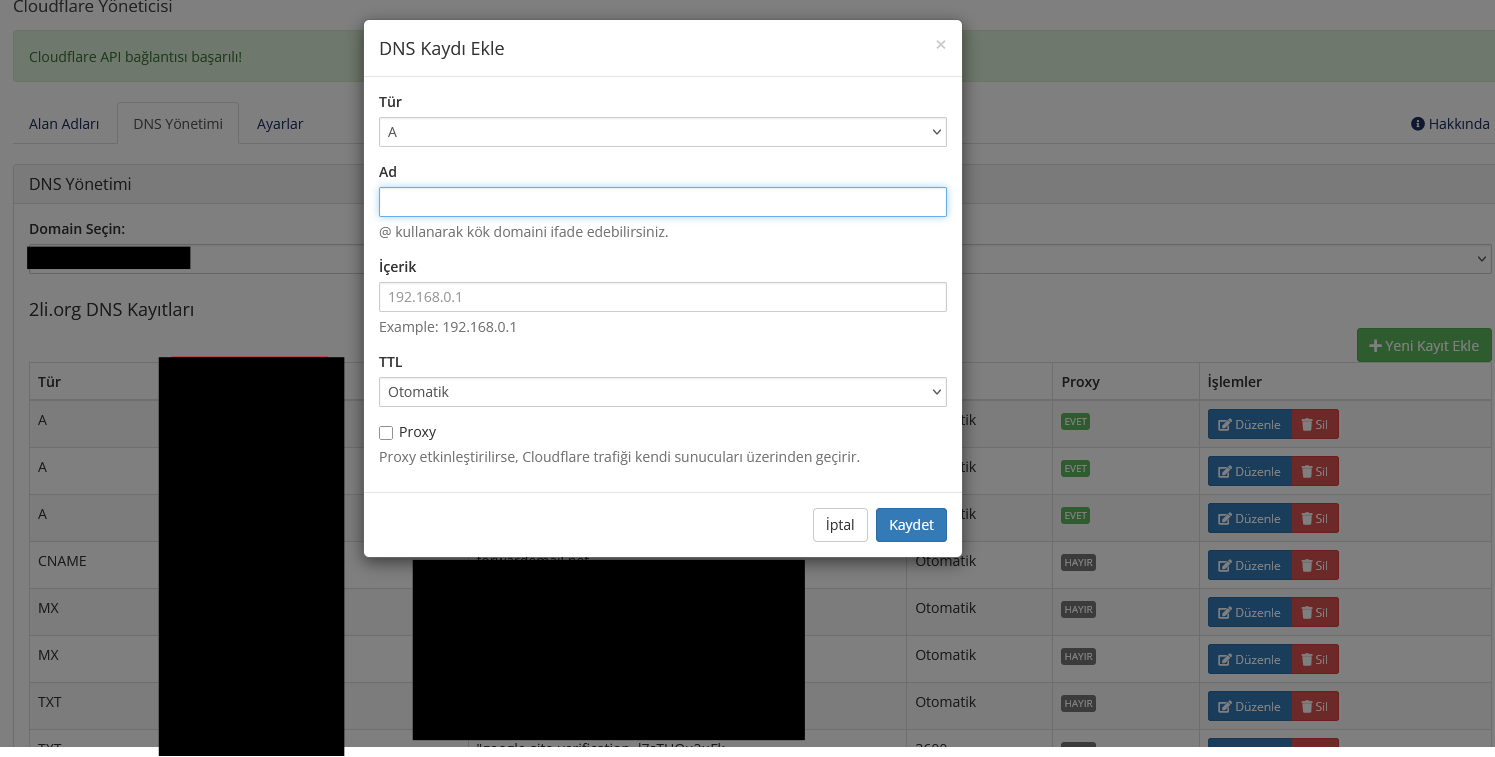
Task: Cancel the dialog with the İptal button
Action: tap(840, 524)
